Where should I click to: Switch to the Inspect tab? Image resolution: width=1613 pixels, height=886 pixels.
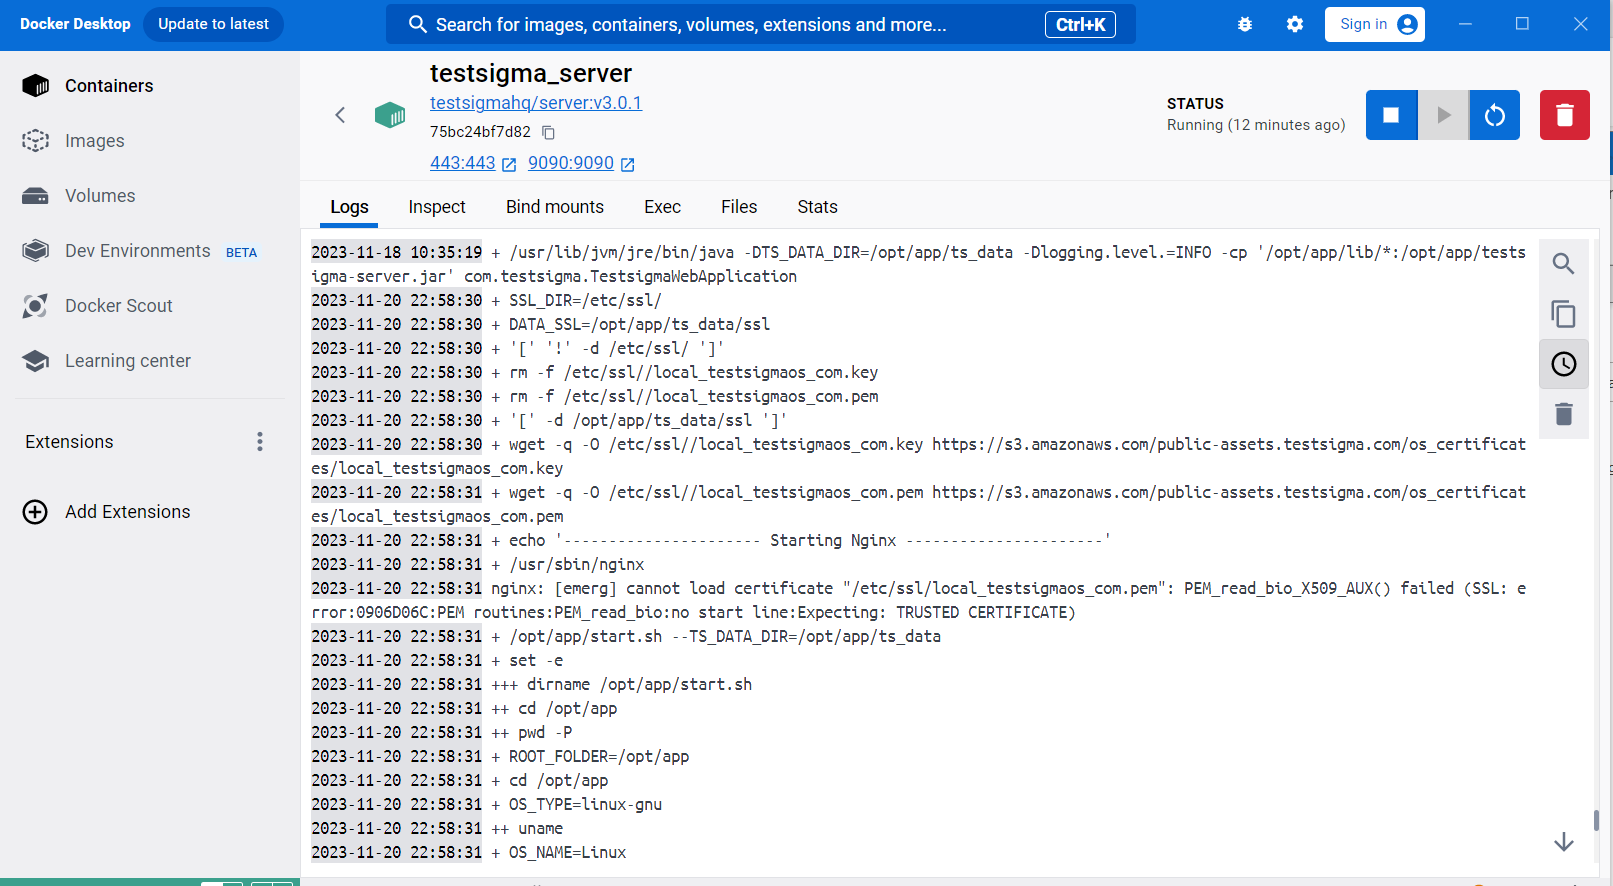pos(437,207)
